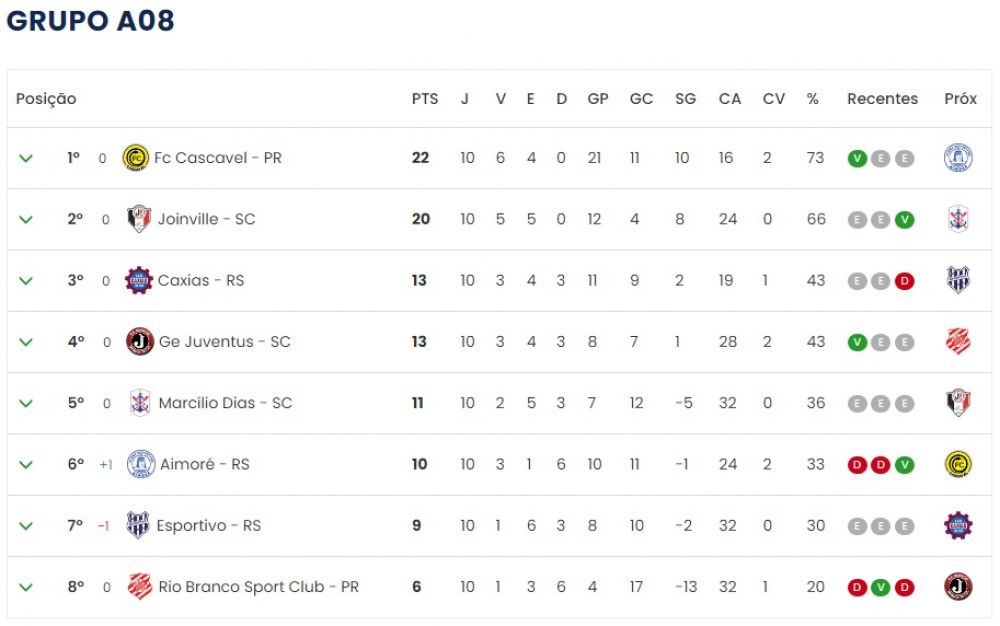Expand the Fc Cascavel row chevron
The image size is (1000, 626).
coord(26,158)
